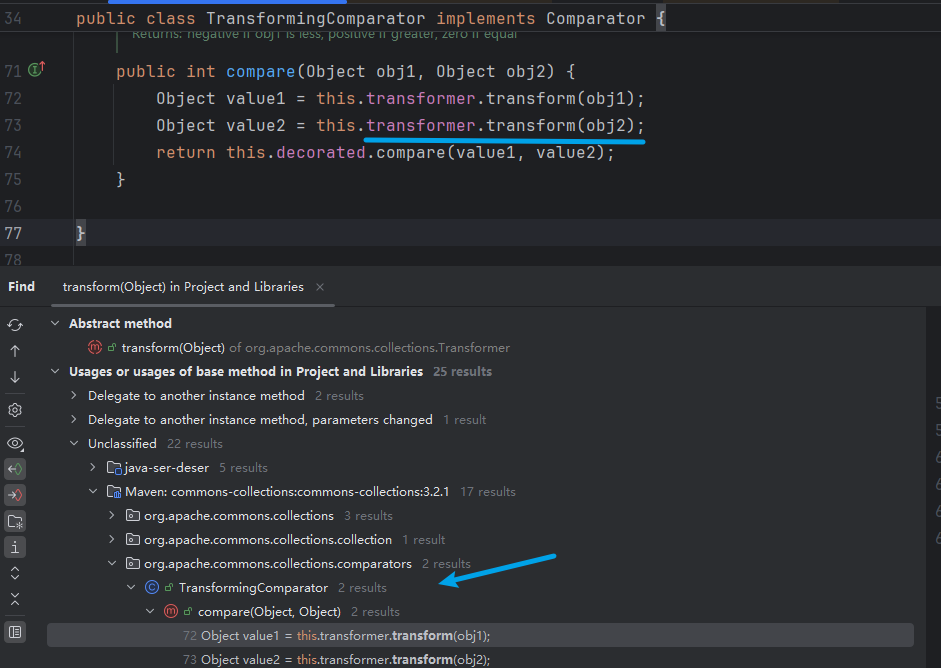Viewport: 941px width, 668px height.
Task: Go to previous occurrence using the up arrow
Action: pyautogui.click(x=15, y=351)
